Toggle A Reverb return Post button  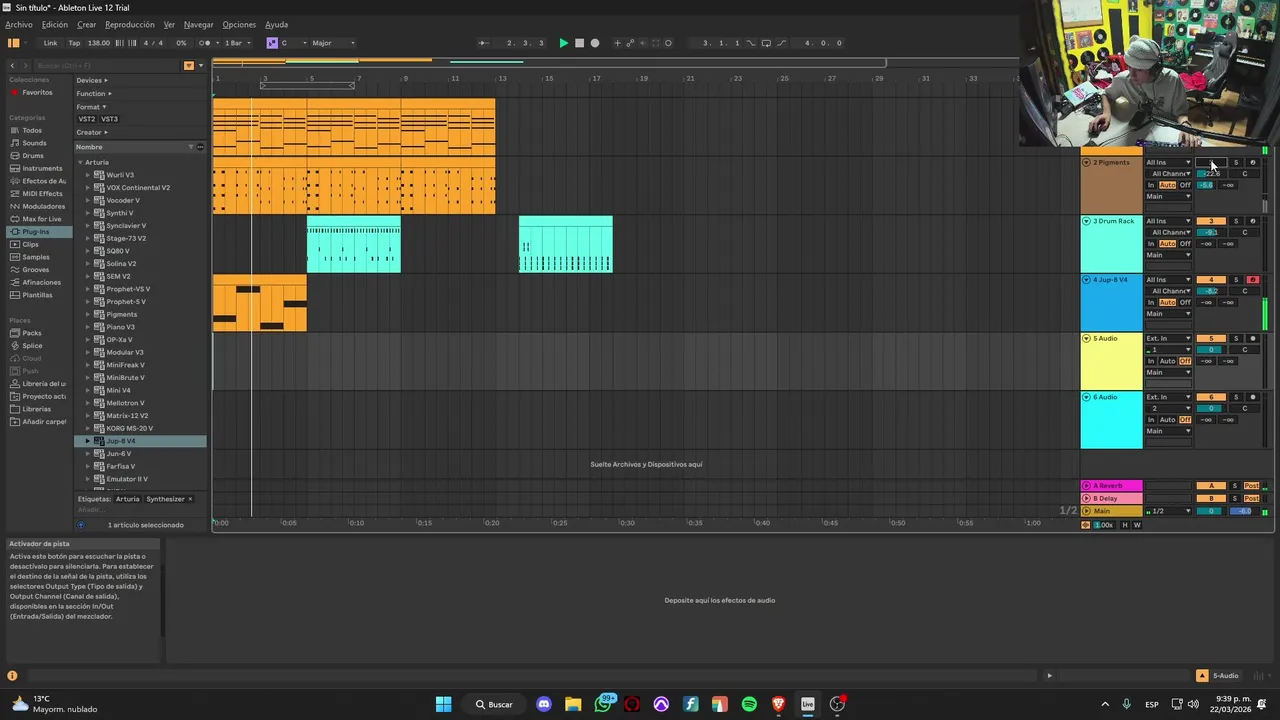click(x=1252, y=486)
